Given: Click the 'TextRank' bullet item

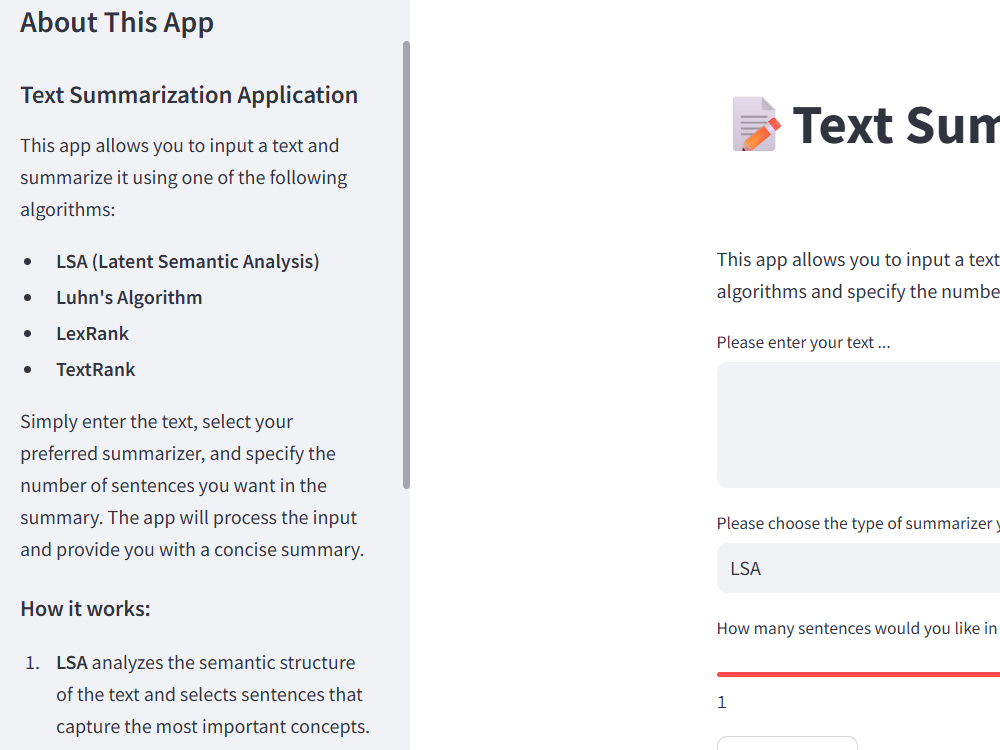Looking at the screenshot, I should [x=96, y=370].
